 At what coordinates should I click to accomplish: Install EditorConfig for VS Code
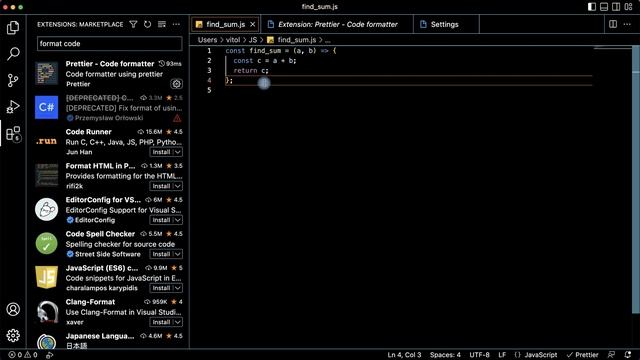point(161,220)
